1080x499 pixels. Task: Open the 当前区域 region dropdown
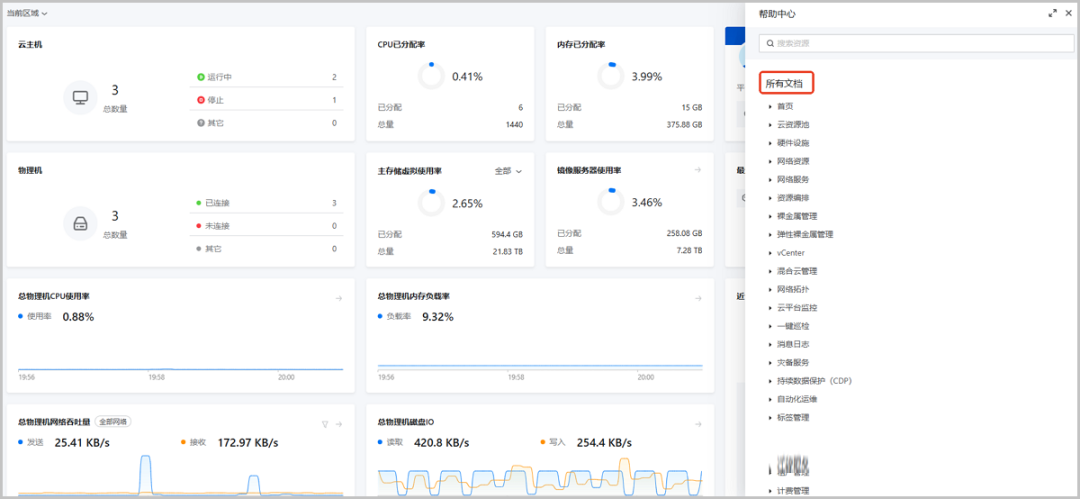click(27, 13)
